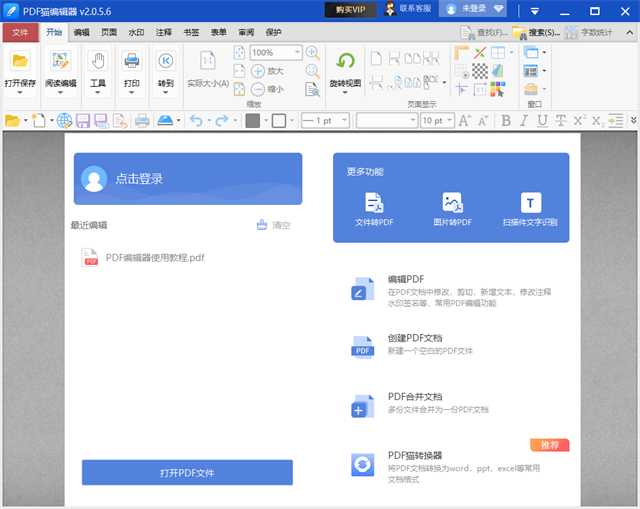The image size is (640, 509).
Task: Click the 打开PDF文件 button
Action: pyautogui.click(x=187, y=473)
